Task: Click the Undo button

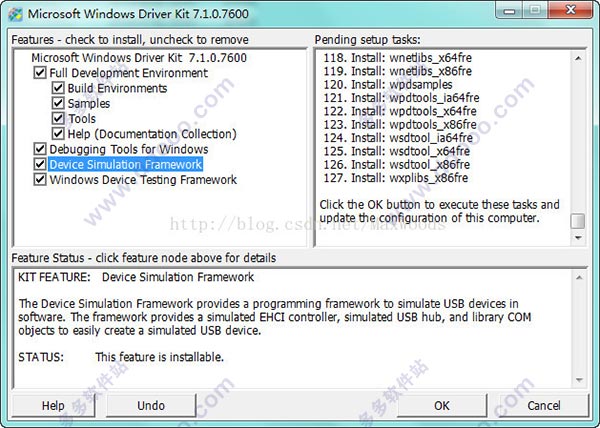Action: click(x=151, y=405)
